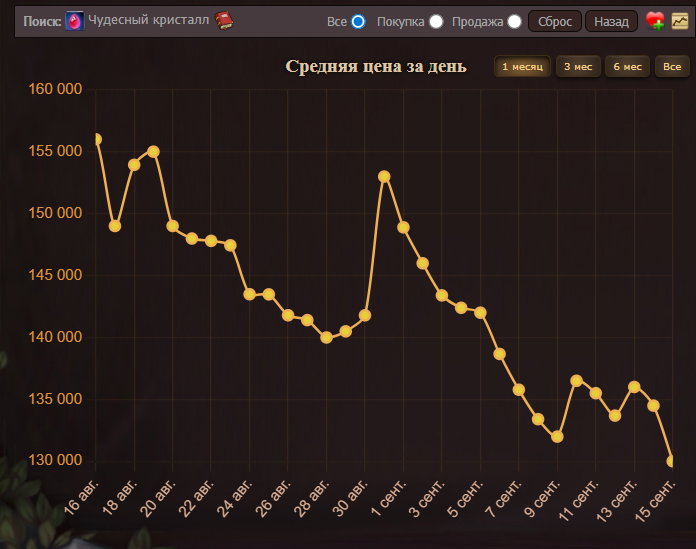Switch chart range to 1 месяц

click(522, 67)
